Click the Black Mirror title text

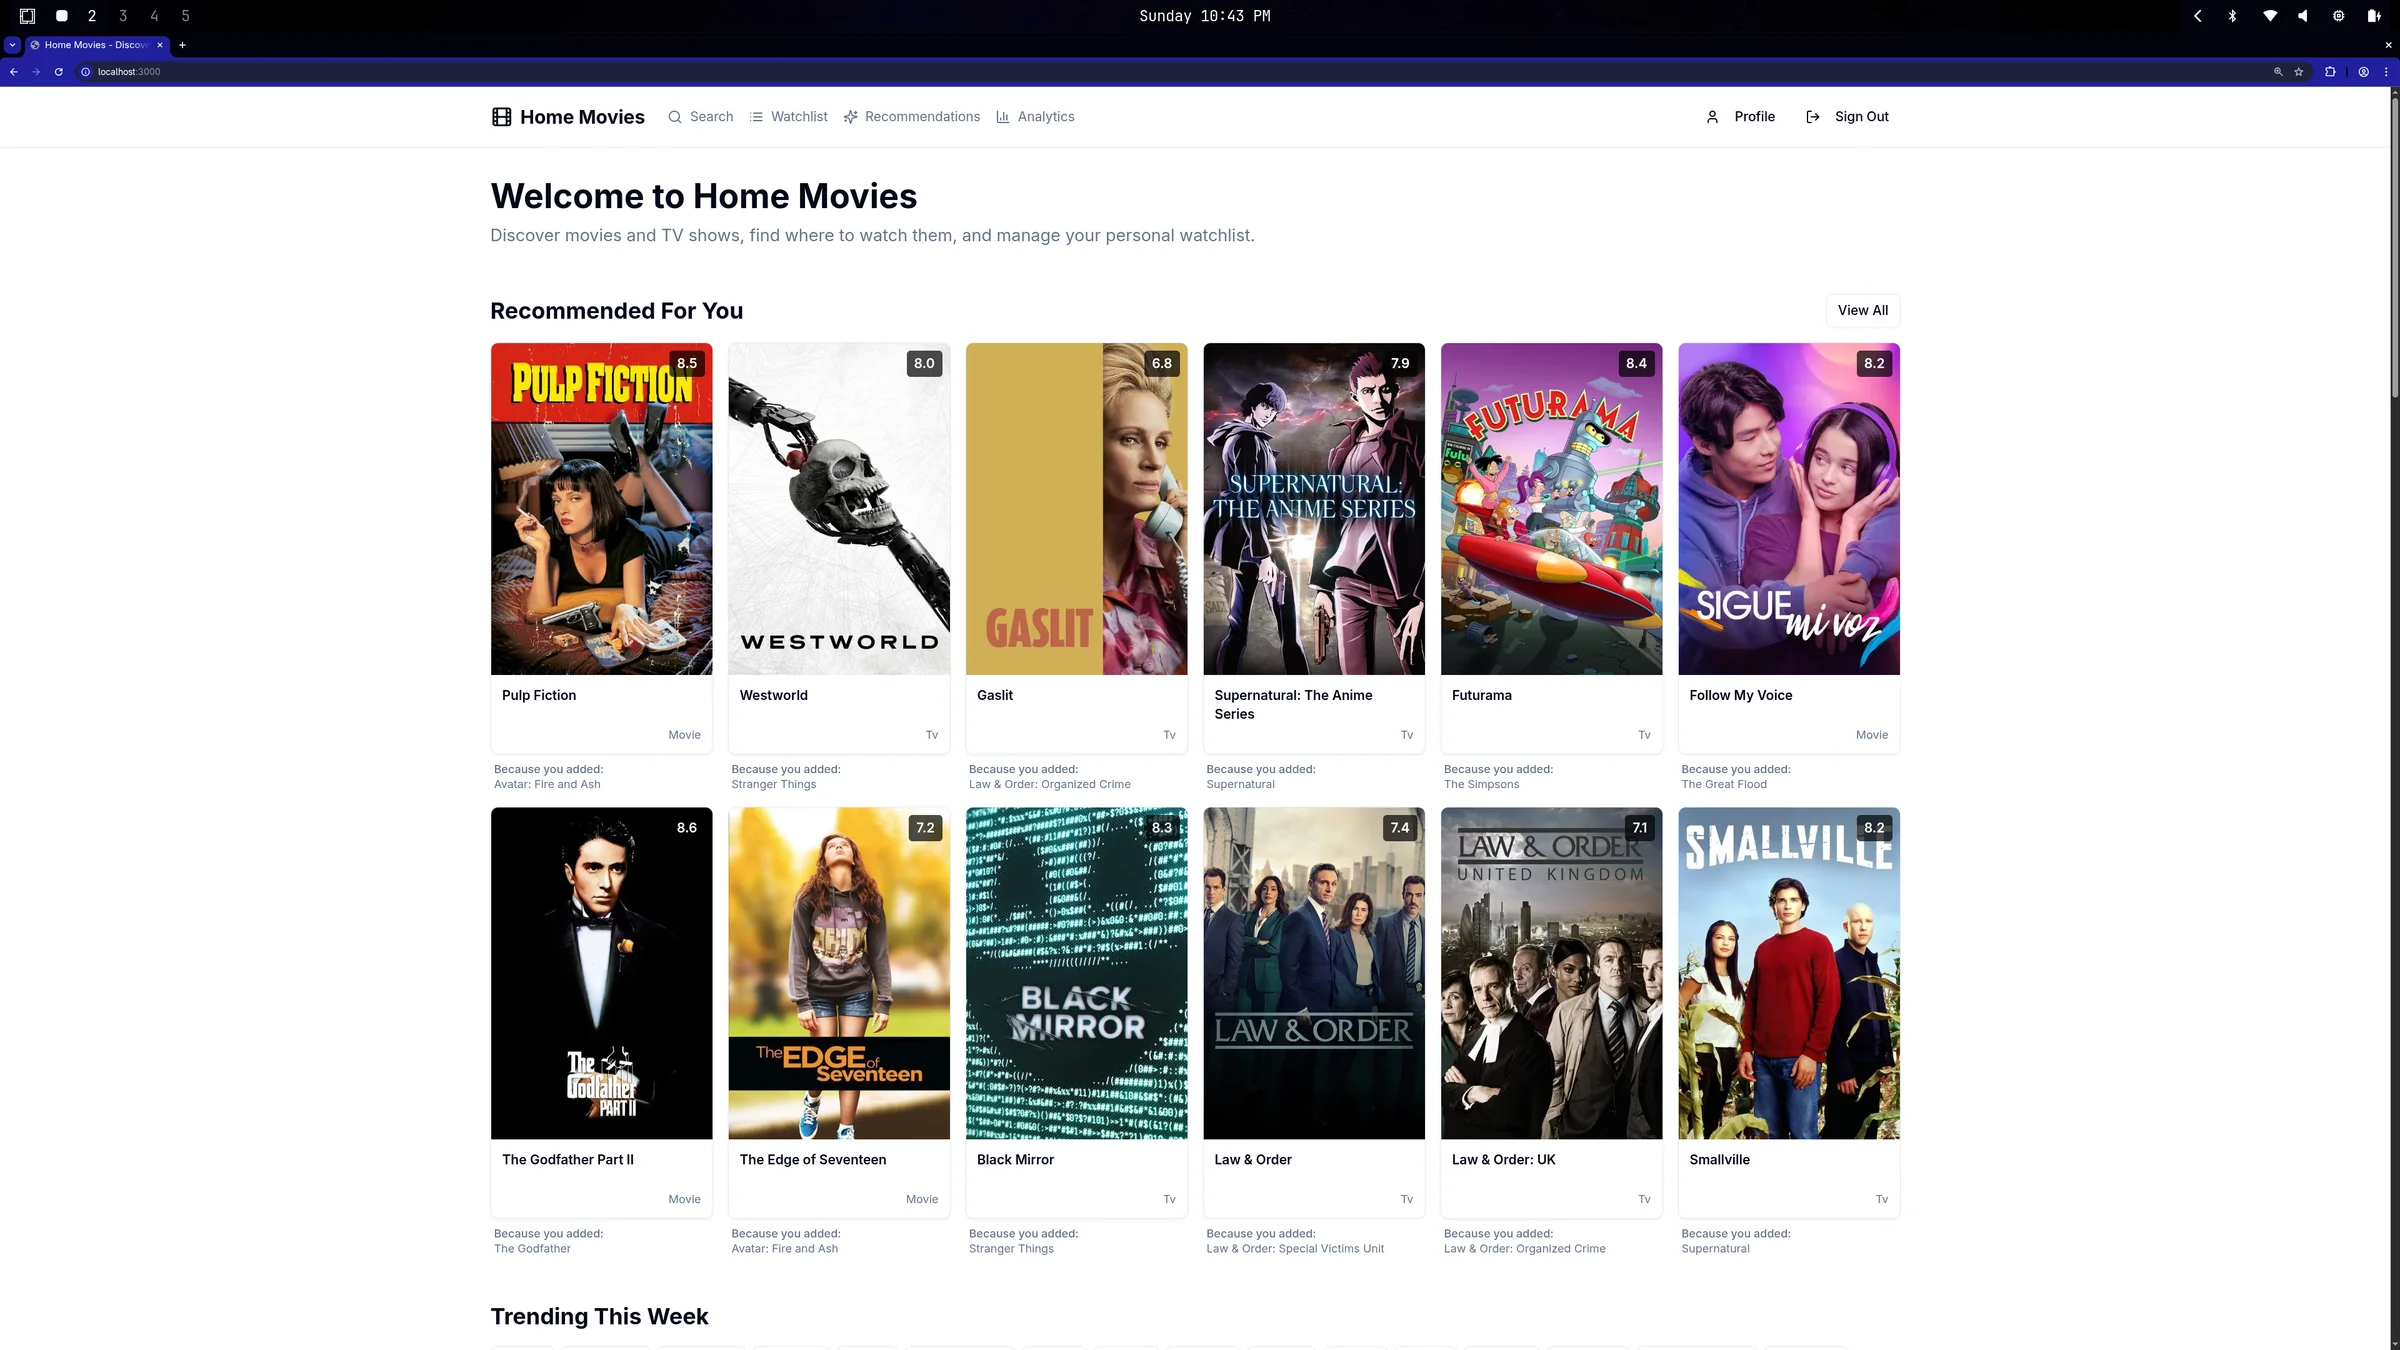1015,1160
